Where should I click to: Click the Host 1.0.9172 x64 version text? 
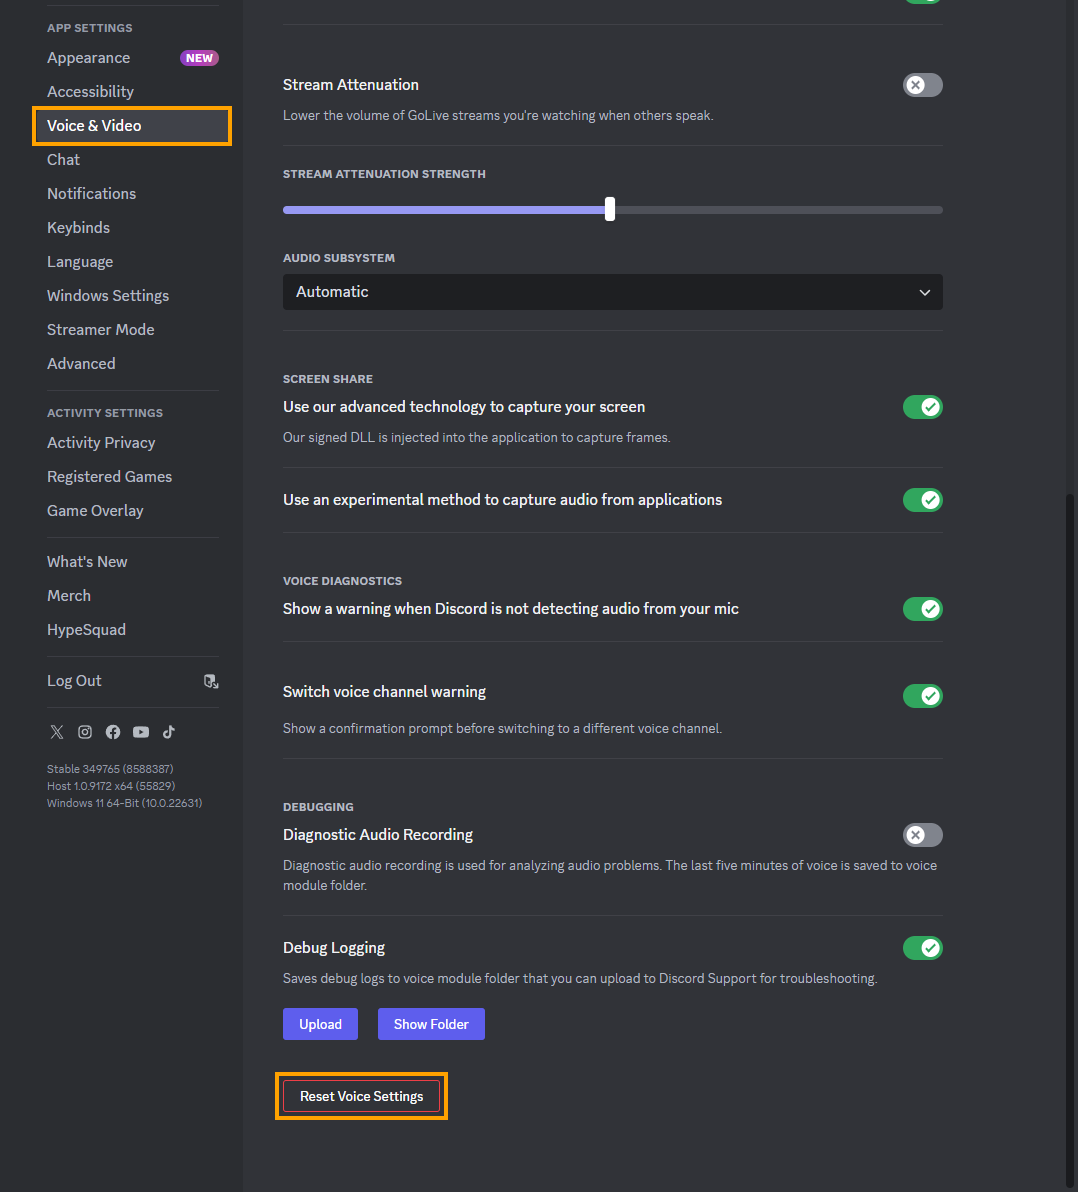pyautogui.click(x=111, y=786)
